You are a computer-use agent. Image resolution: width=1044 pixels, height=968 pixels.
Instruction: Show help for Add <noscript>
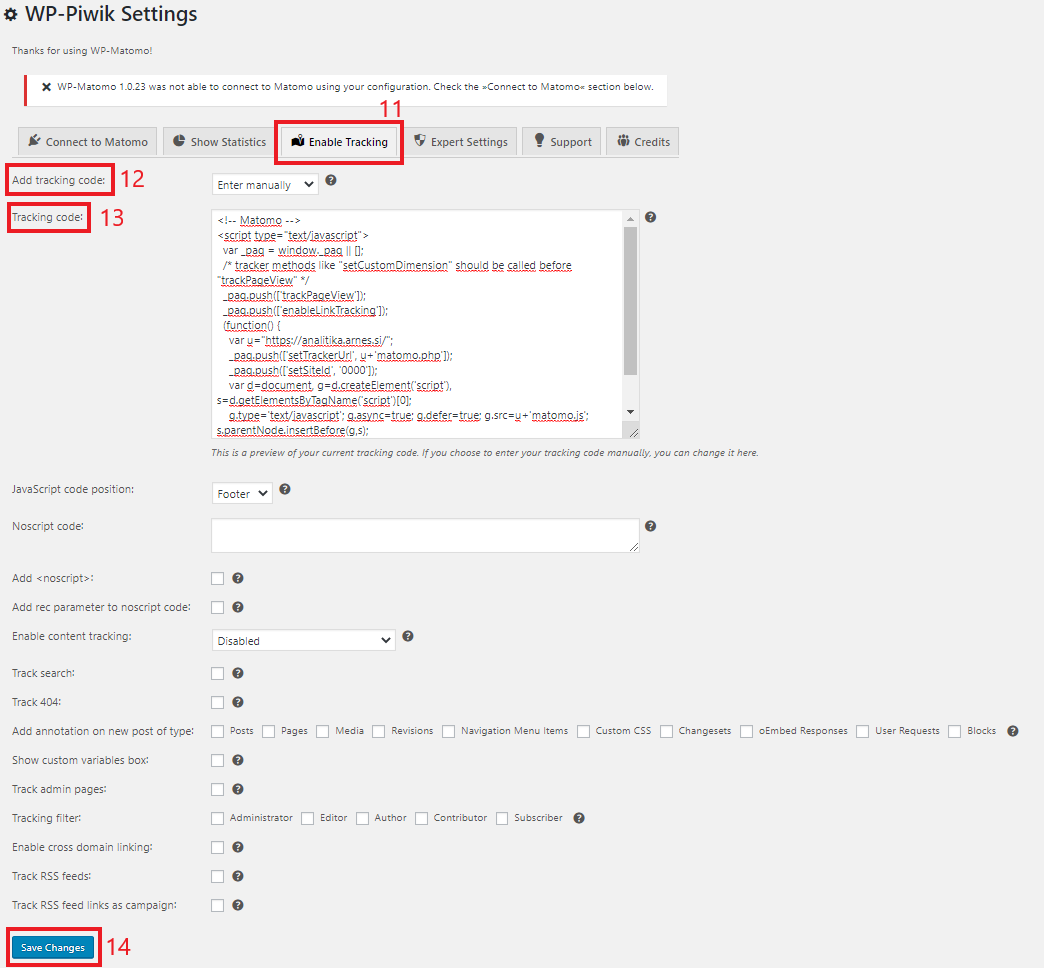click(x=238, y=579)
